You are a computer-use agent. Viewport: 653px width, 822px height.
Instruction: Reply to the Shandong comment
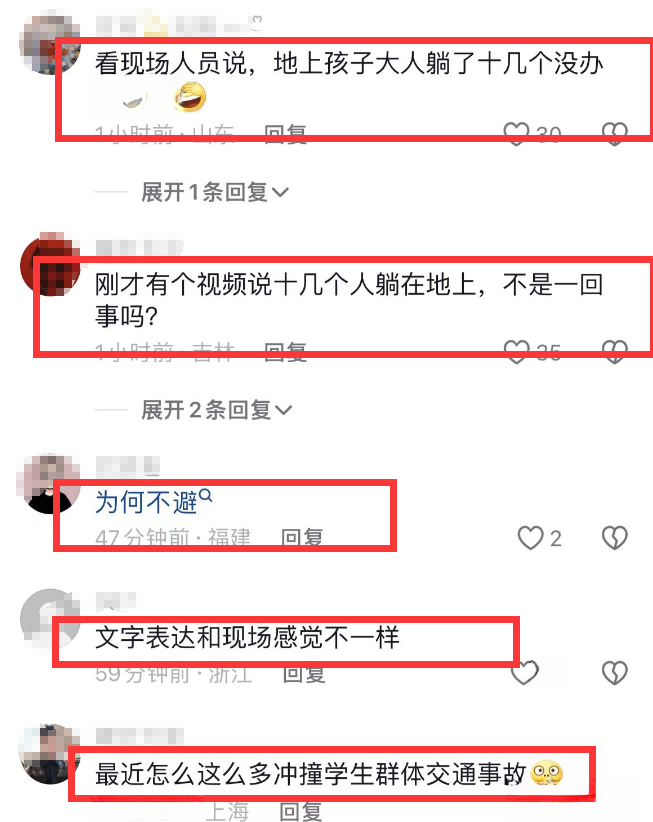click(285, 134)
